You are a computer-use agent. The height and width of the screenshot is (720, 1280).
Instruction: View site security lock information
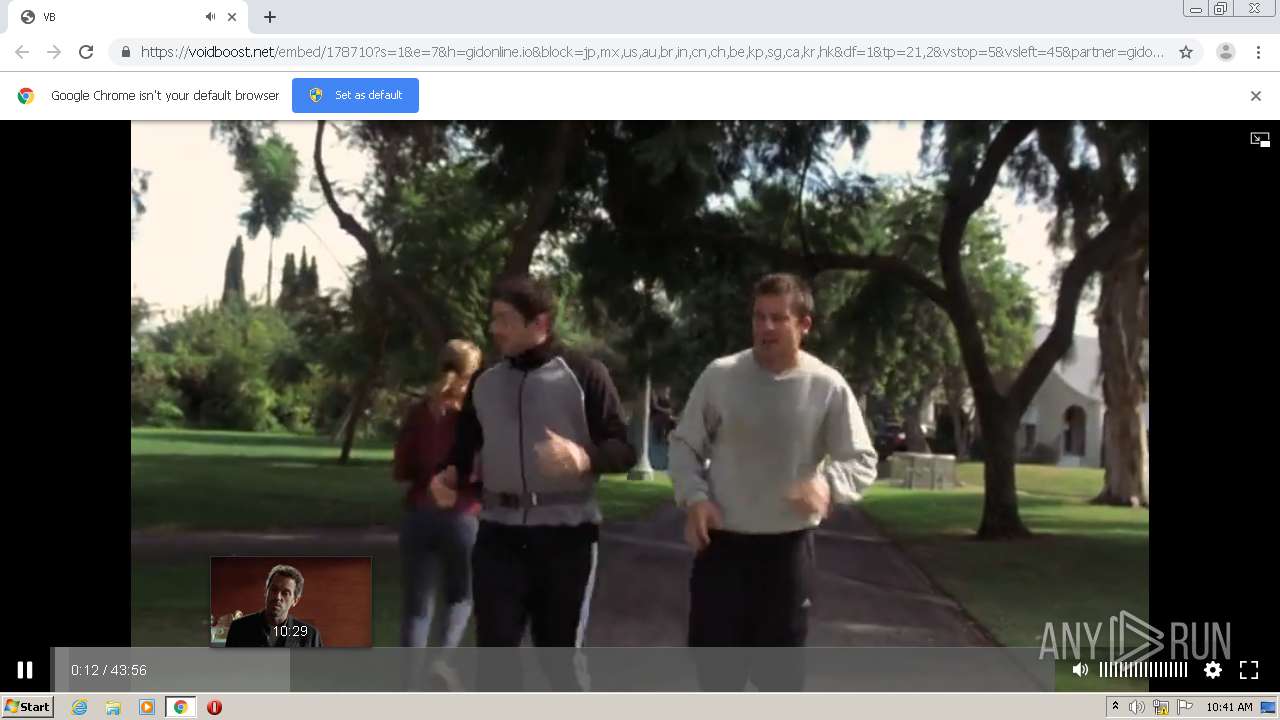click(126, 52)
